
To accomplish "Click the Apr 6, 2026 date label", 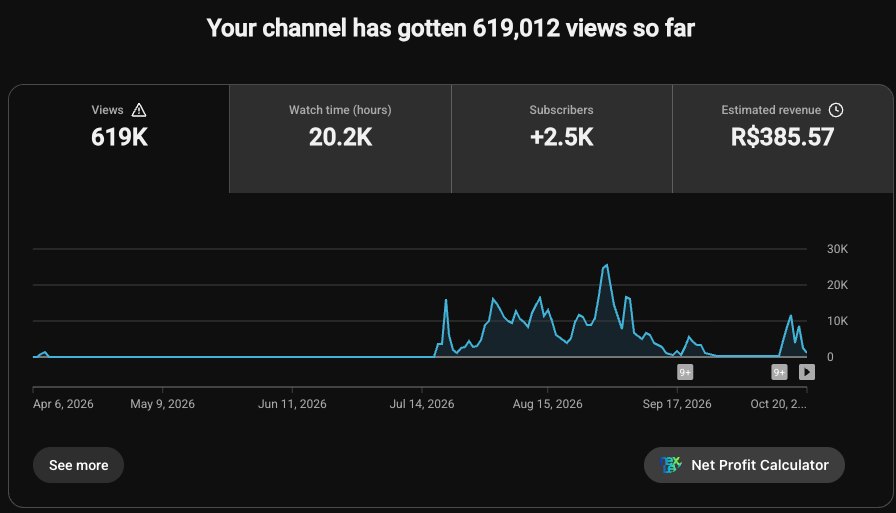I will 63,404.
